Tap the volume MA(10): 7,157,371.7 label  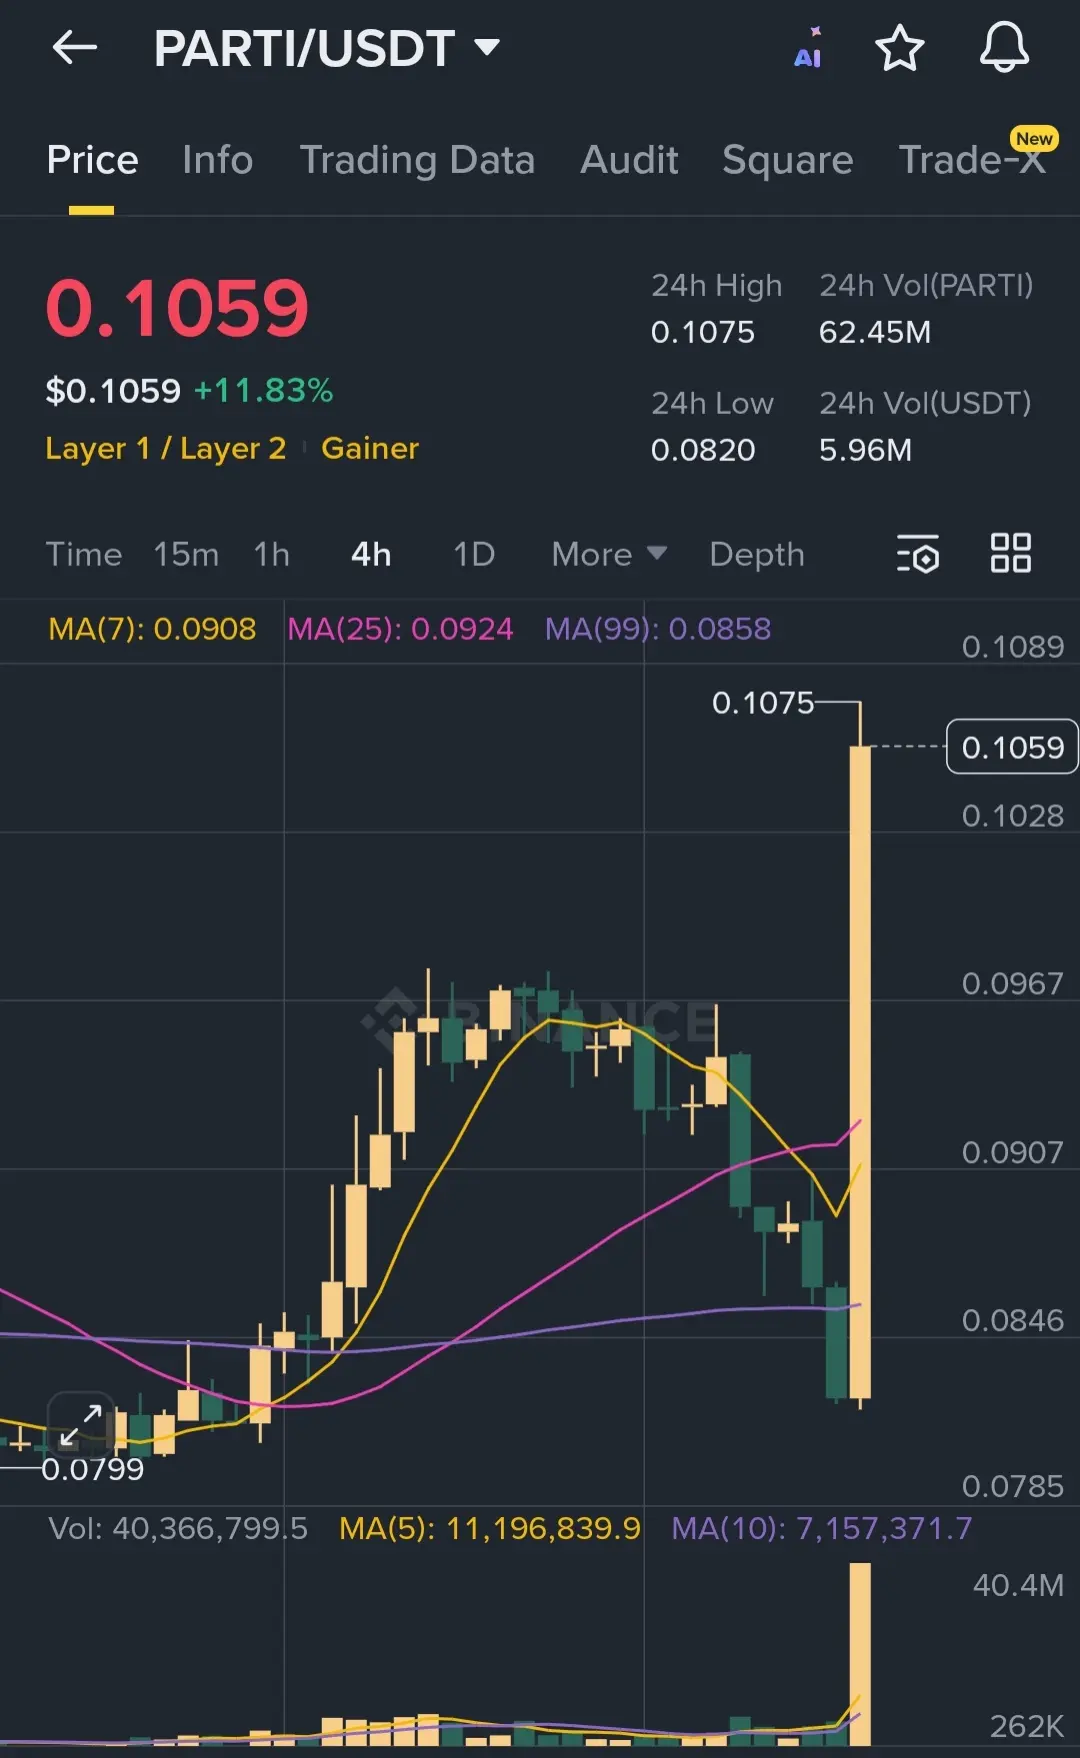(822, 1528)
